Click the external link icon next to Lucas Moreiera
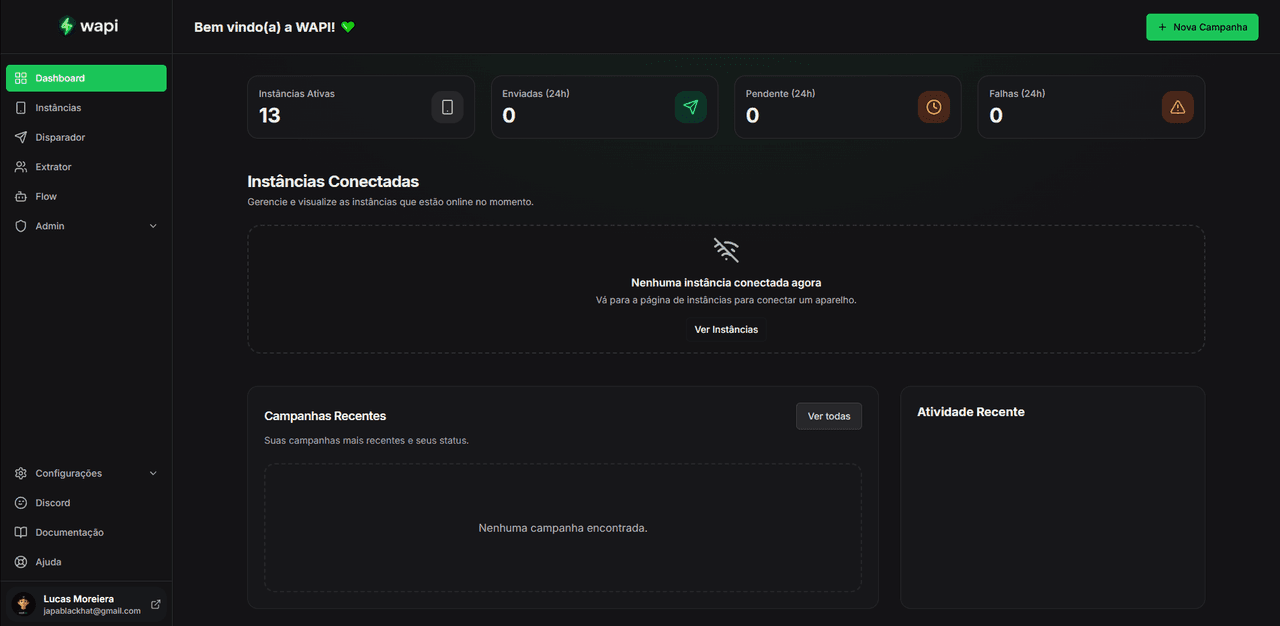This screenshot has width=1280, height=626. [x=155, y=604]
